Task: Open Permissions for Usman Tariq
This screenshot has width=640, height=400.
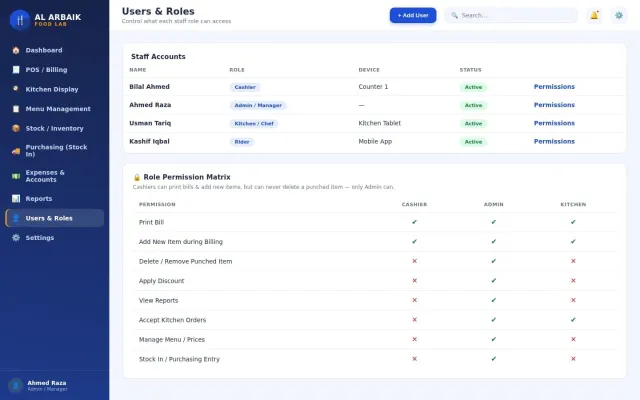Action: pos(554,123)
